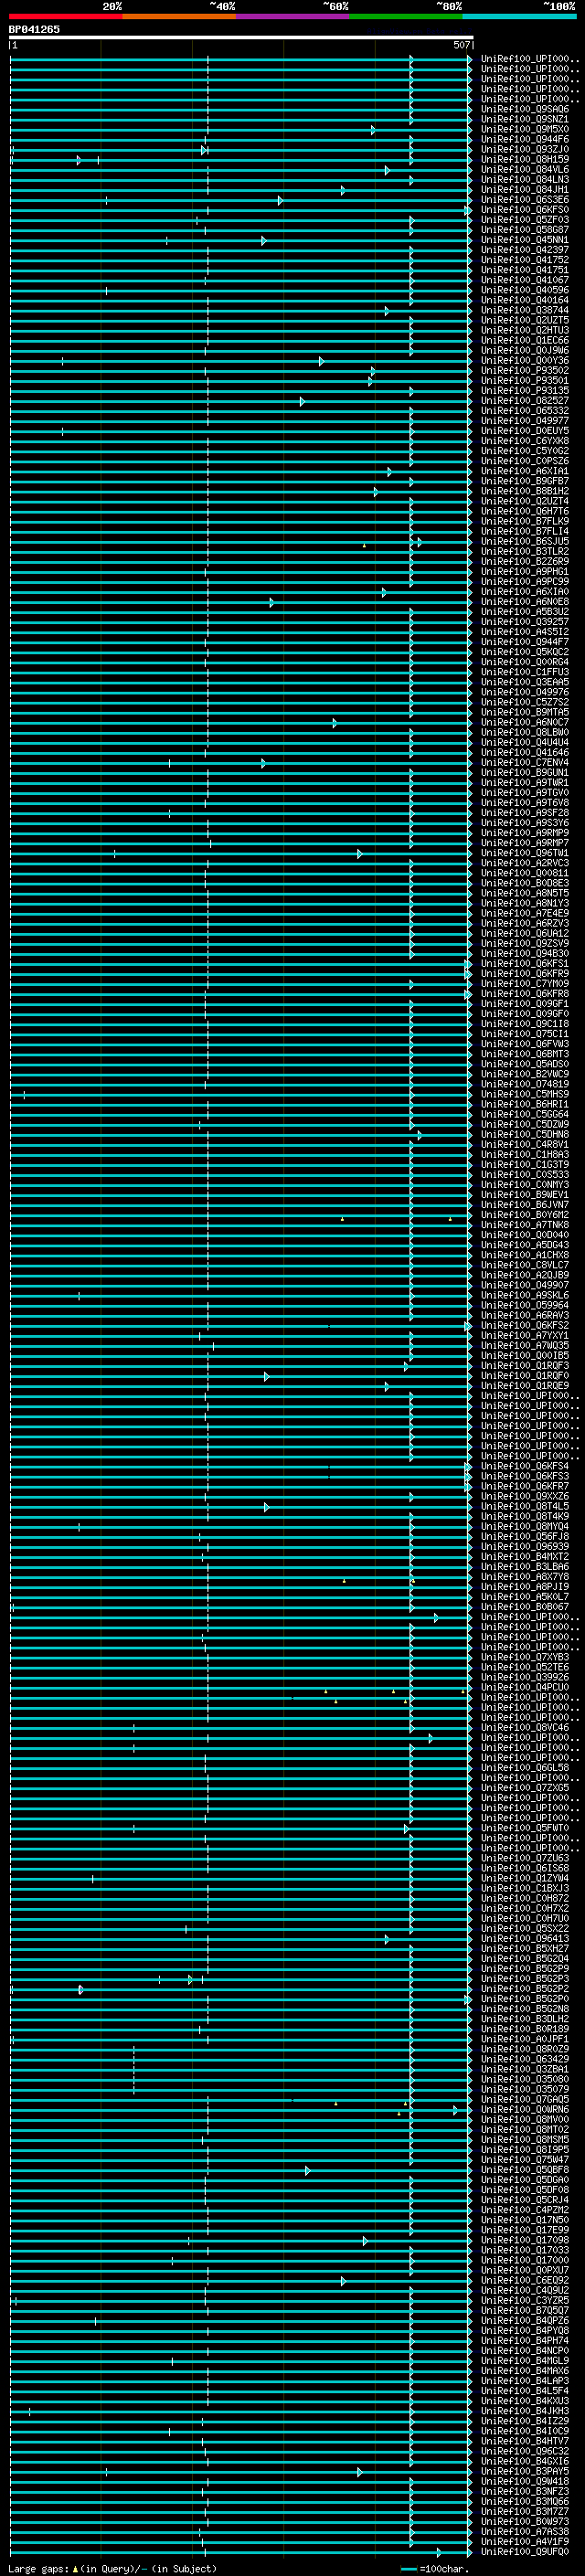This screenshot has height=2576, width=585.
Task: Select the UniRef100_Q9C1I8 label
Action: point(524,1023)
